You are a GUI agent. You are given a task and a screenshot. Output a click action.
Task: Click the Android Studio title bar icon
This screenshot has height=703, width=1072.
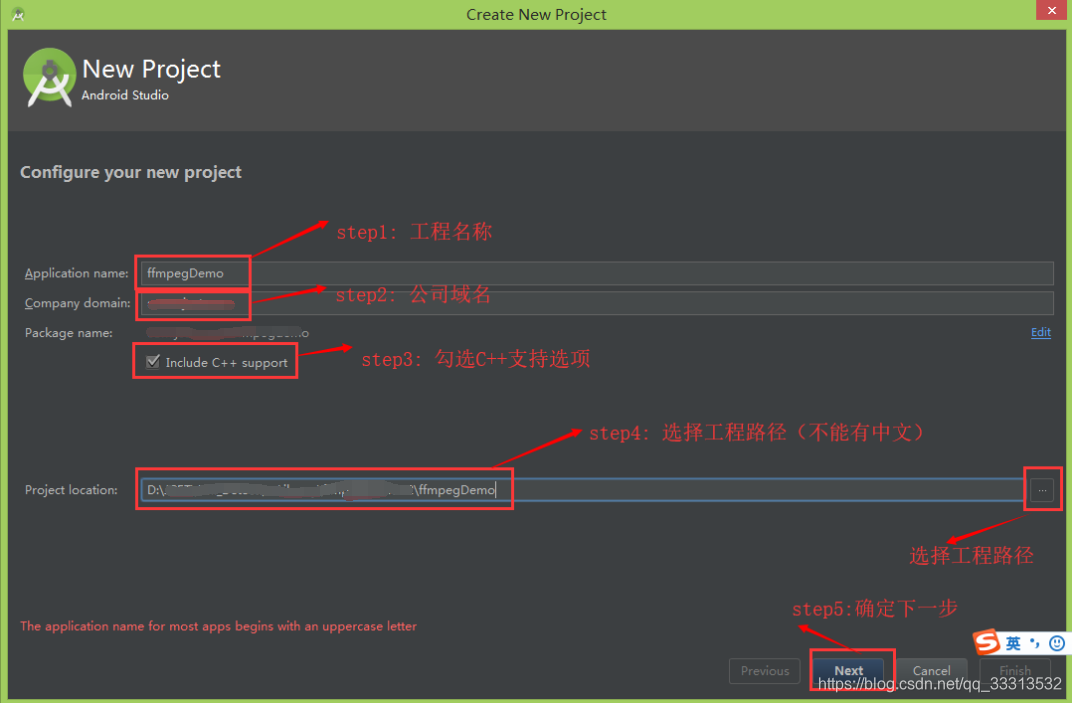18,14
